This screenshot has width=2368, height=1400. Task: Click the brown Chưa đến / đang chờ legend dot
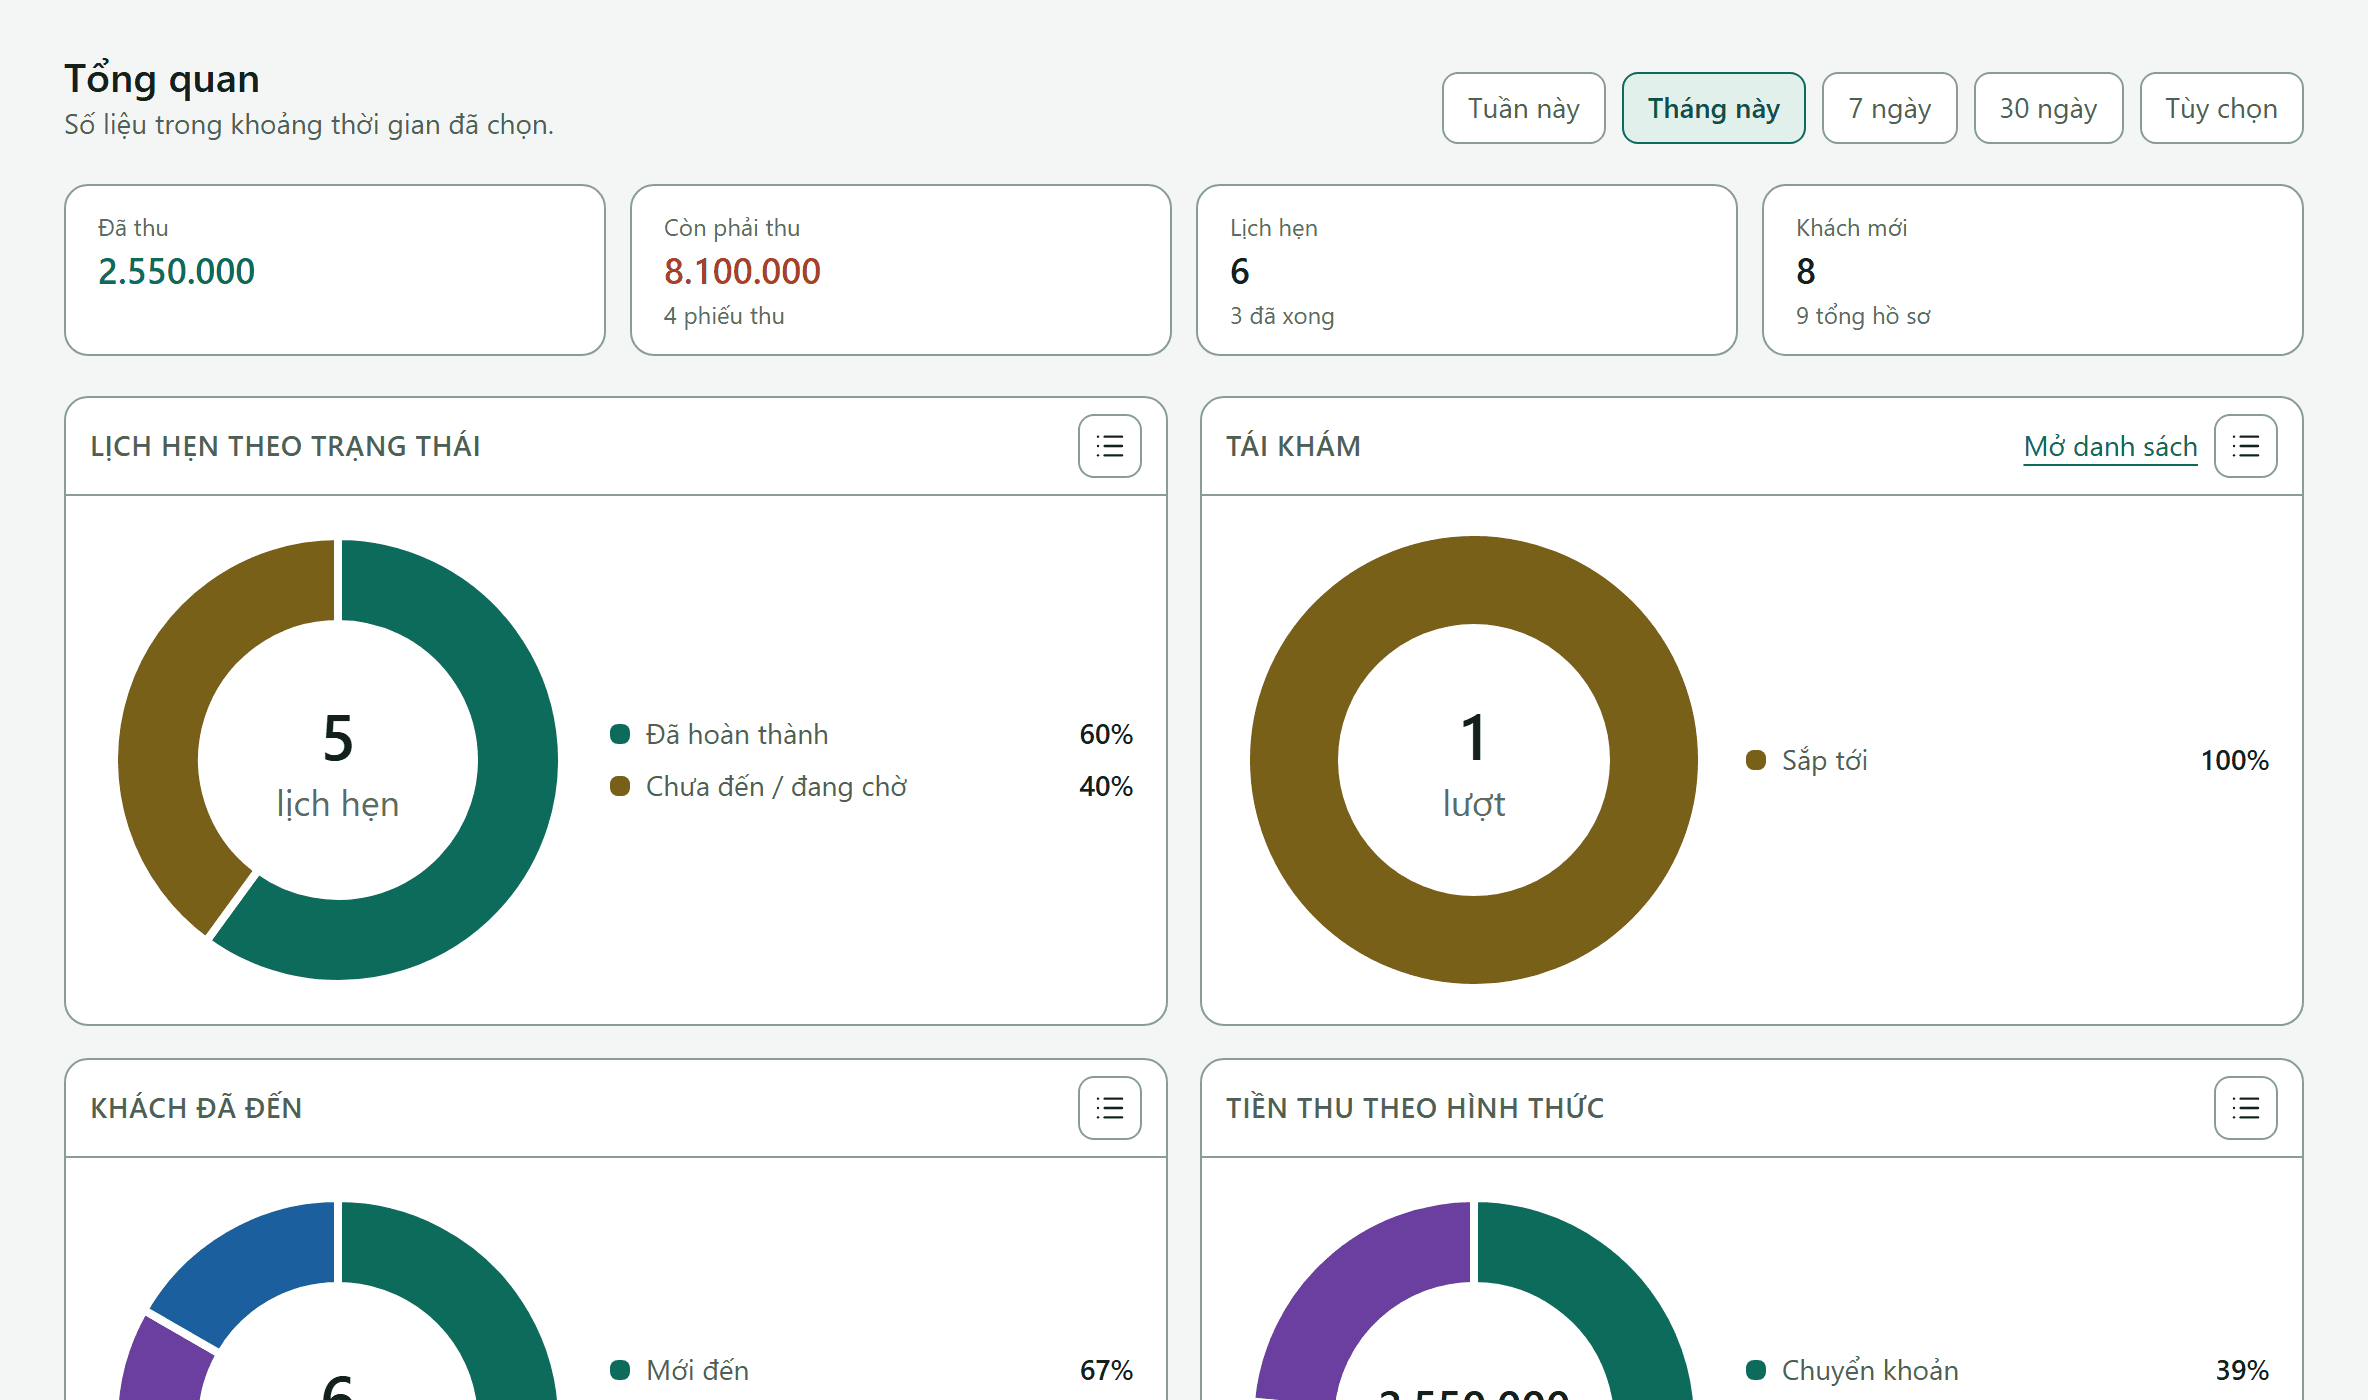620,786
